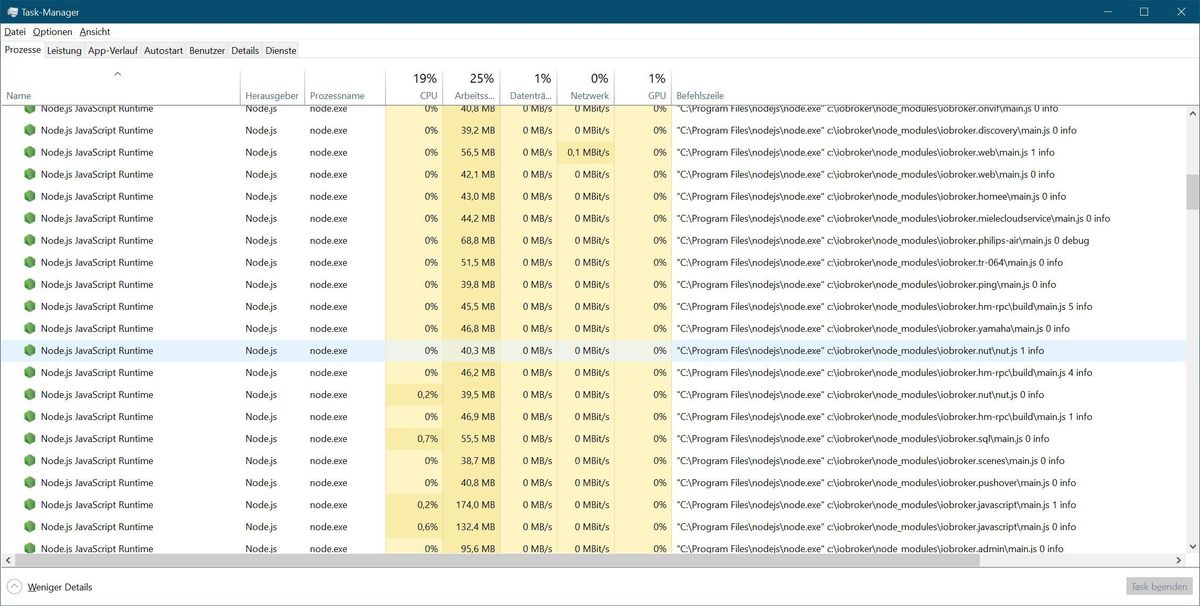
Task: Sort by the Datenträger column header
Action: [x=528, y=87]
